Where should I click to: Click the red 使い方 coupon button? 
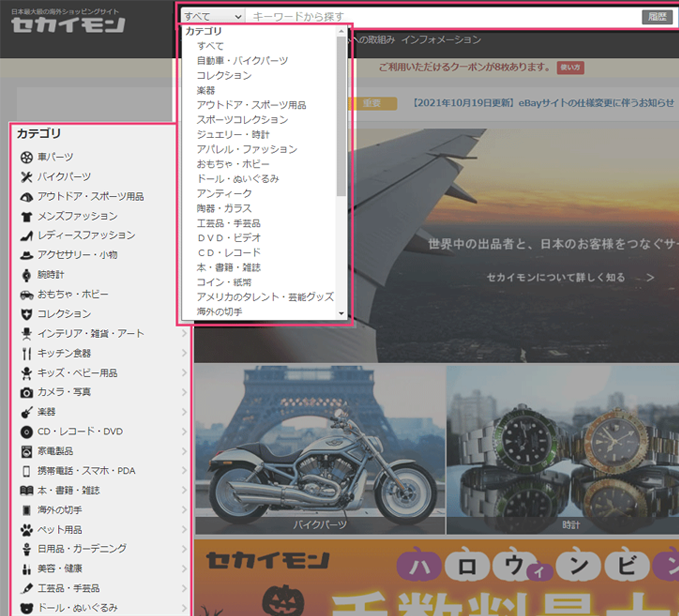570,68
